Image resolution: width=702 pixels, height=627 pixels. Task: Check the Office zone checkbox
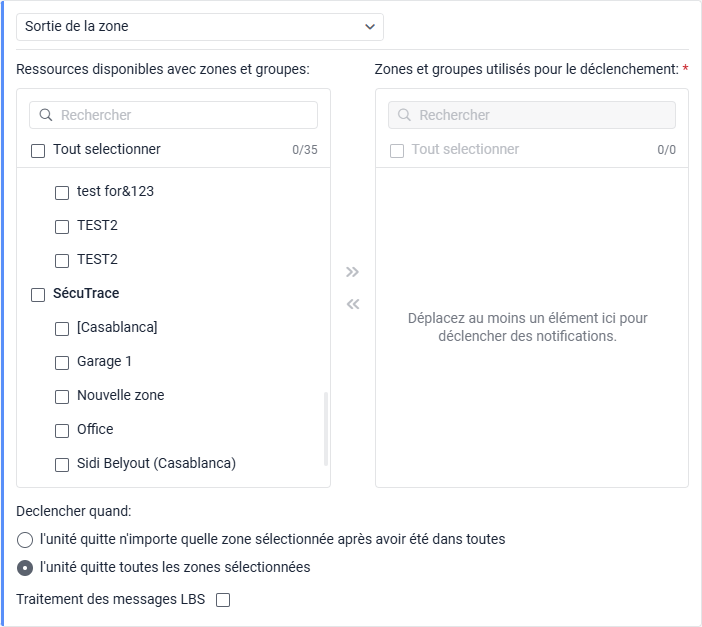(62, 430)
